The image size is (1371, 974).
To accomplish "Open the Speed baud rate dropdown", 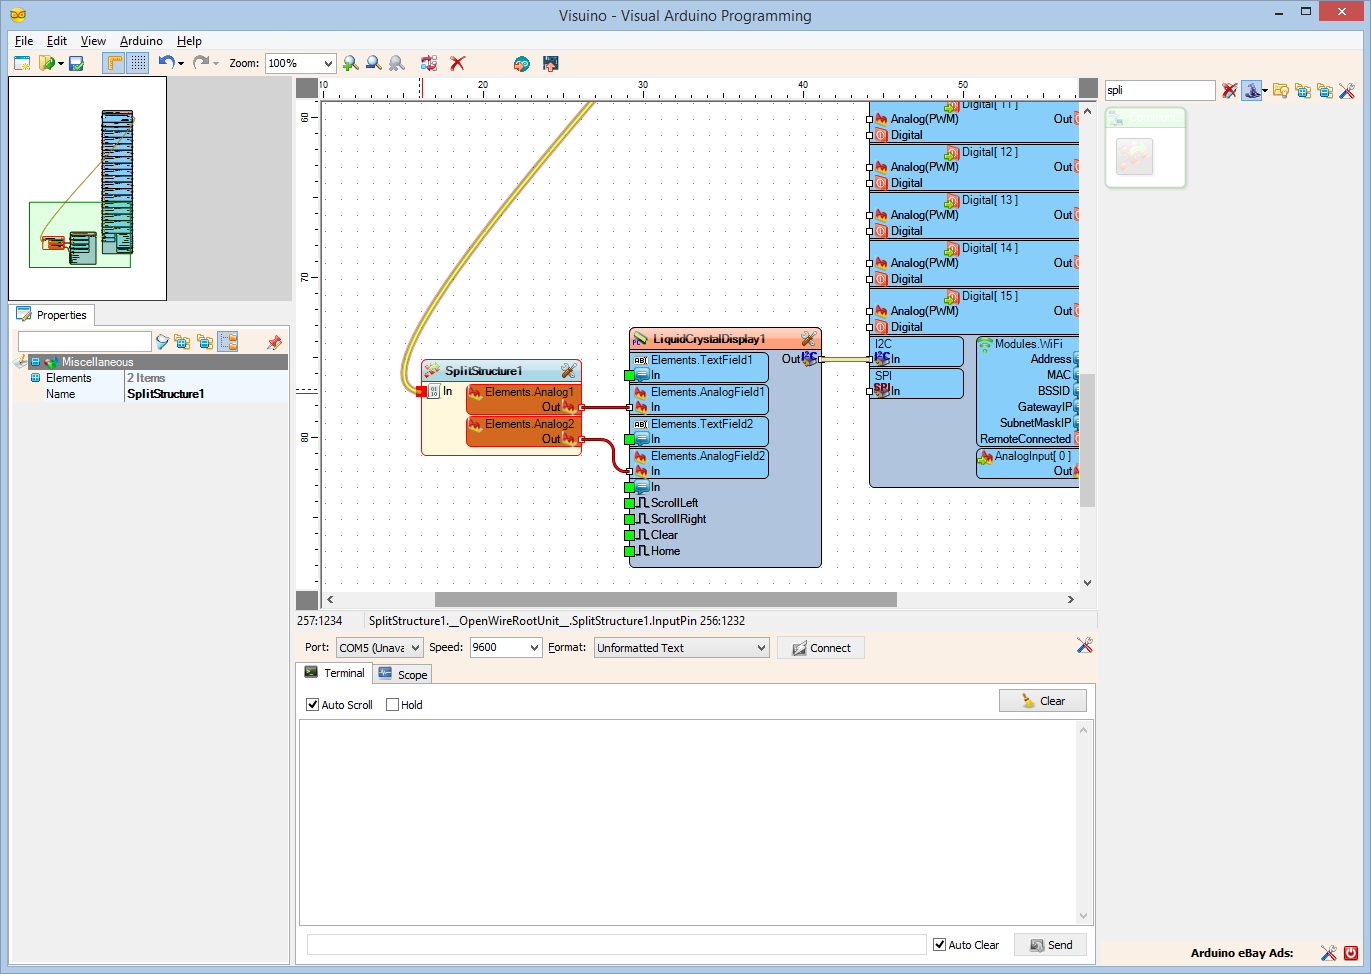I will point(534,648).
